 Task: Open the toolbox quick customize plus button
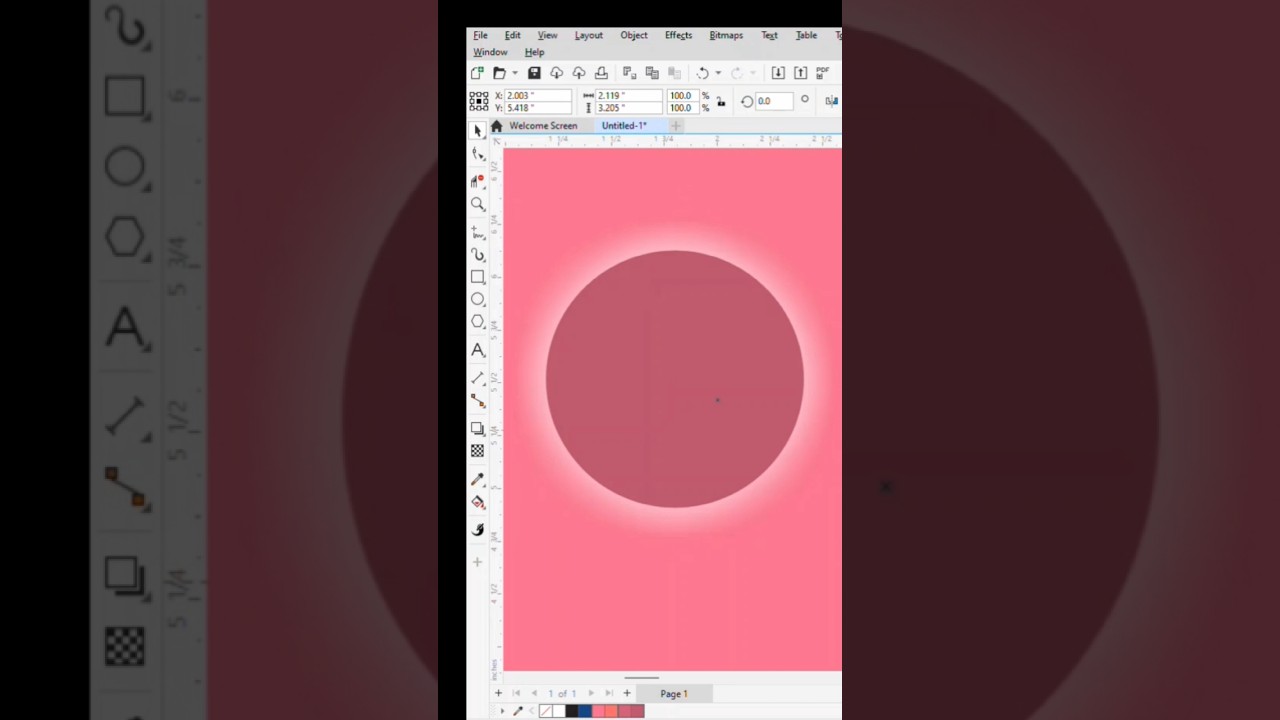point(477,562)
